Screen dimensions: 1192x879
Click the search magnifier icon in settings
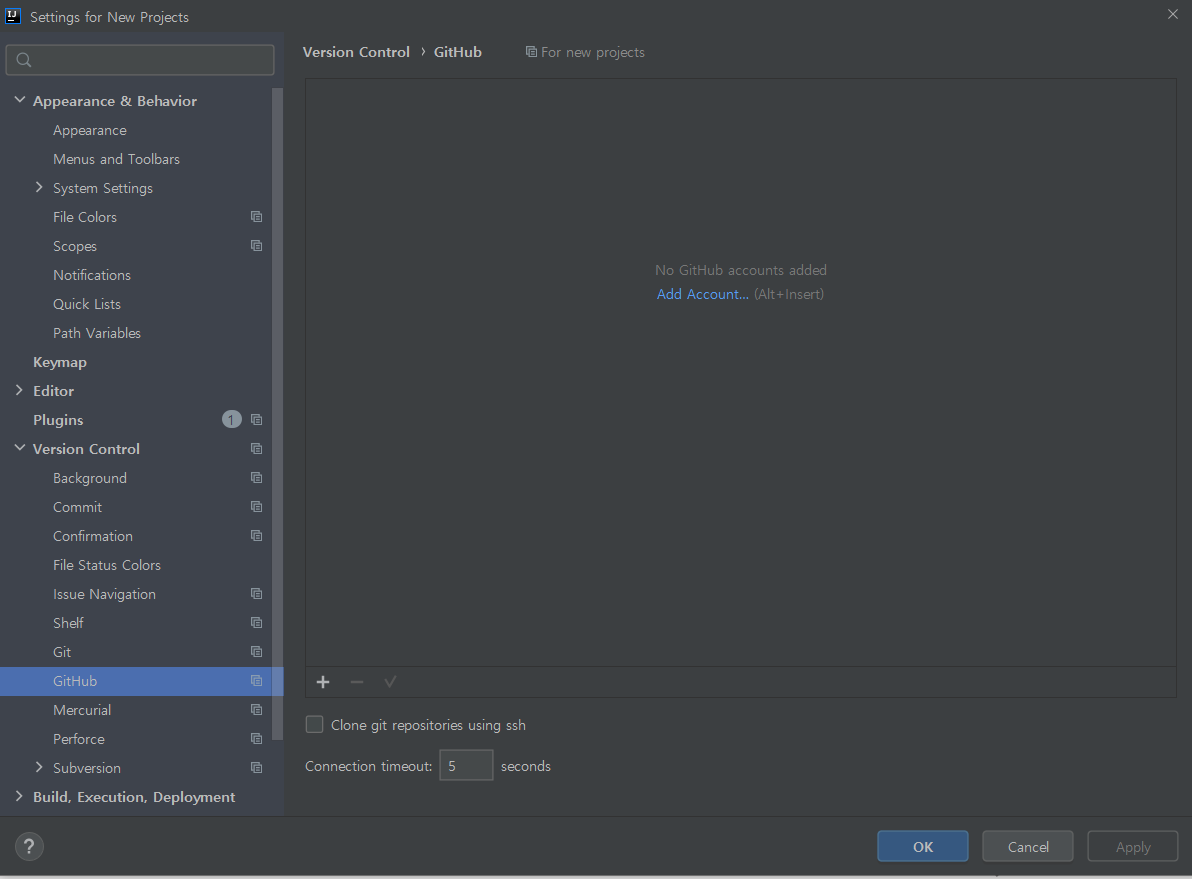click(24, 60)
